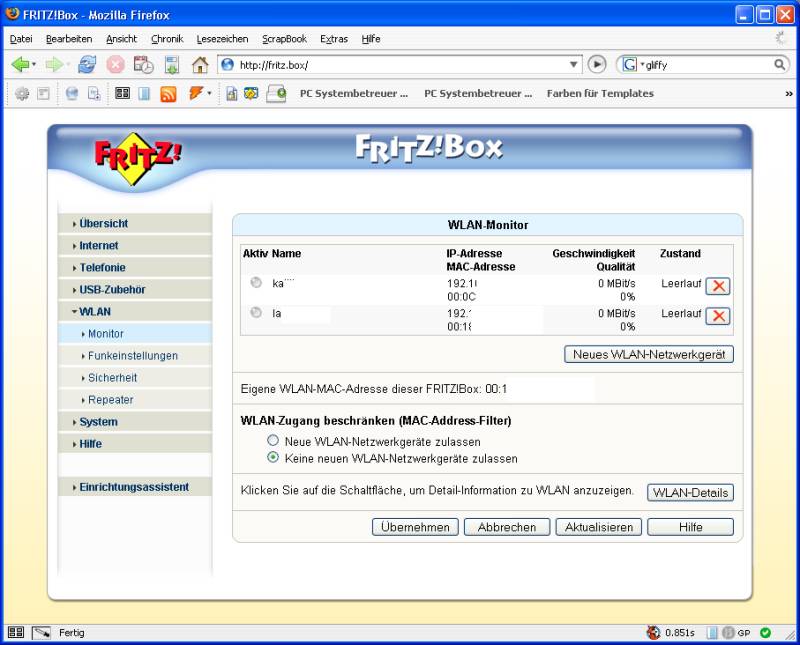Click the blue window with yellow diamond icon
Image resolution: width=800 pixels, height=645 pixels.
point(251,93)
